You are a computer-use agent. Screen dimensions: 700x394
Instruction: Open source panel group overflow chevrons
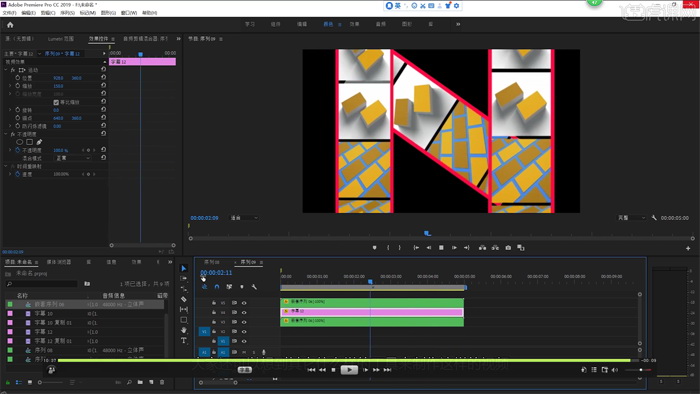tap(179, 39)
